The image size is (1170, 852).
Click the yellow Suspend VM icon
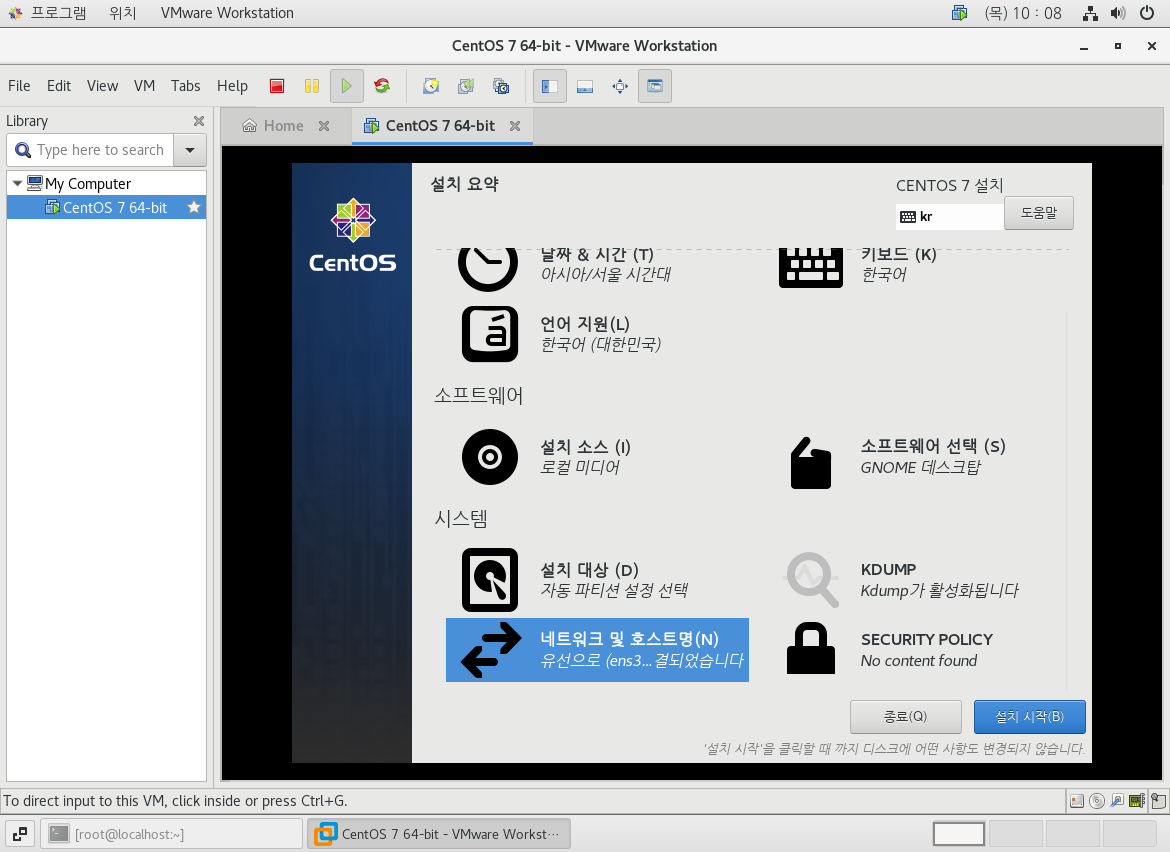tap(312, 86)
